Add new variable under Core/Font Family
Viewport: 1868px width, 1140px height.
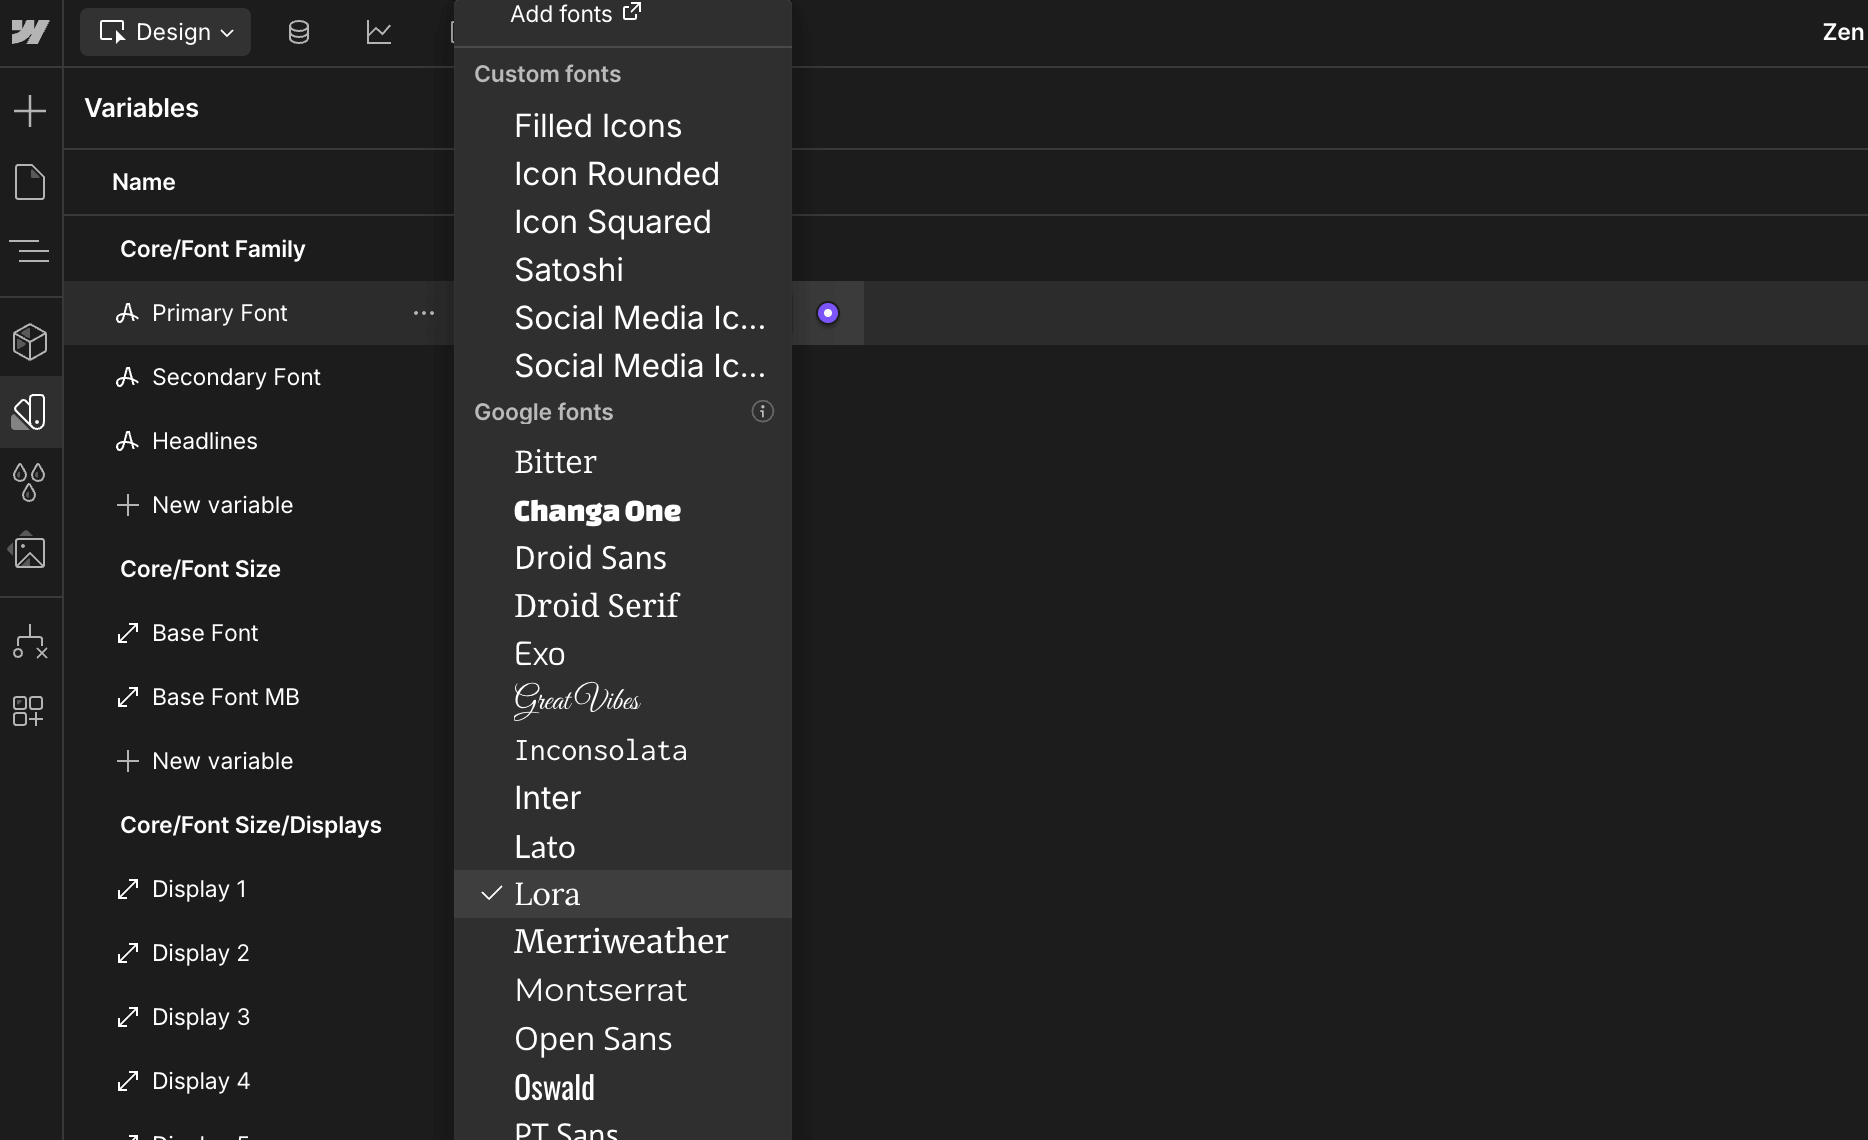point(205,505)
